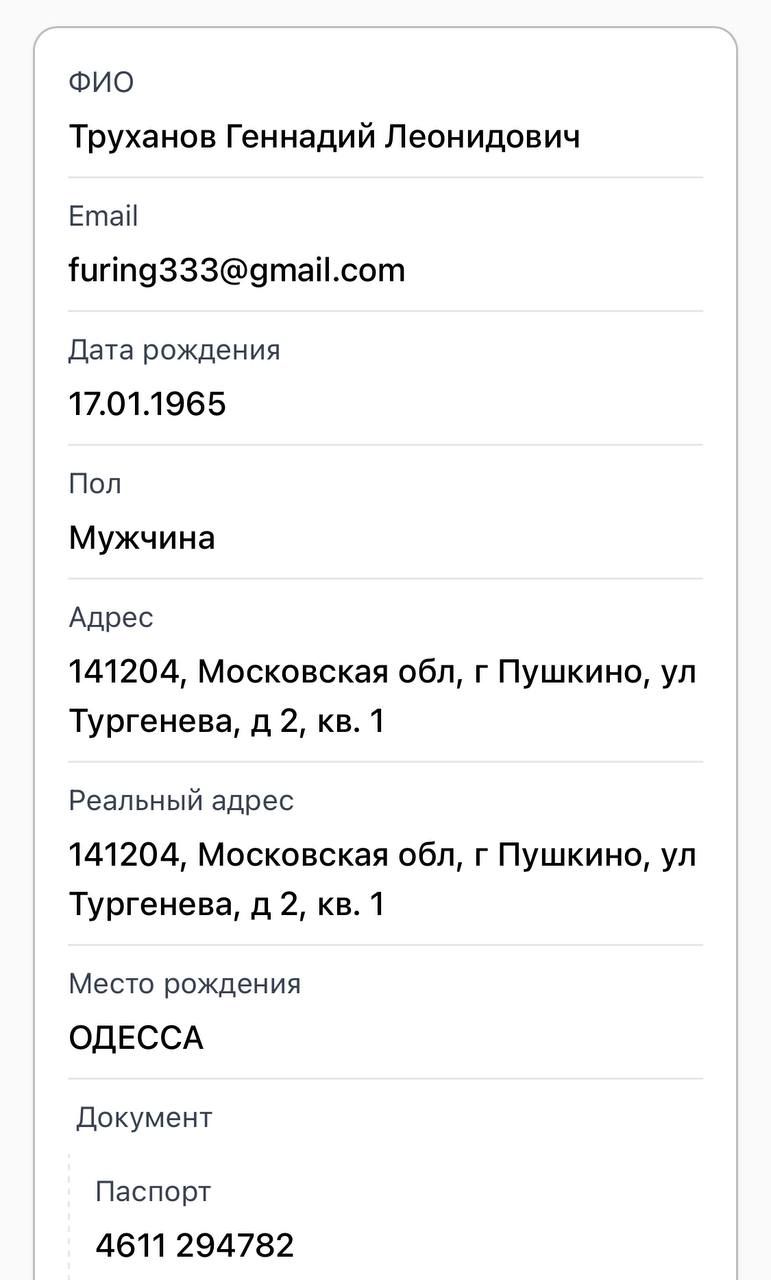
Task: Click the surname Труханов in the name field
Action: click(141, 136)
